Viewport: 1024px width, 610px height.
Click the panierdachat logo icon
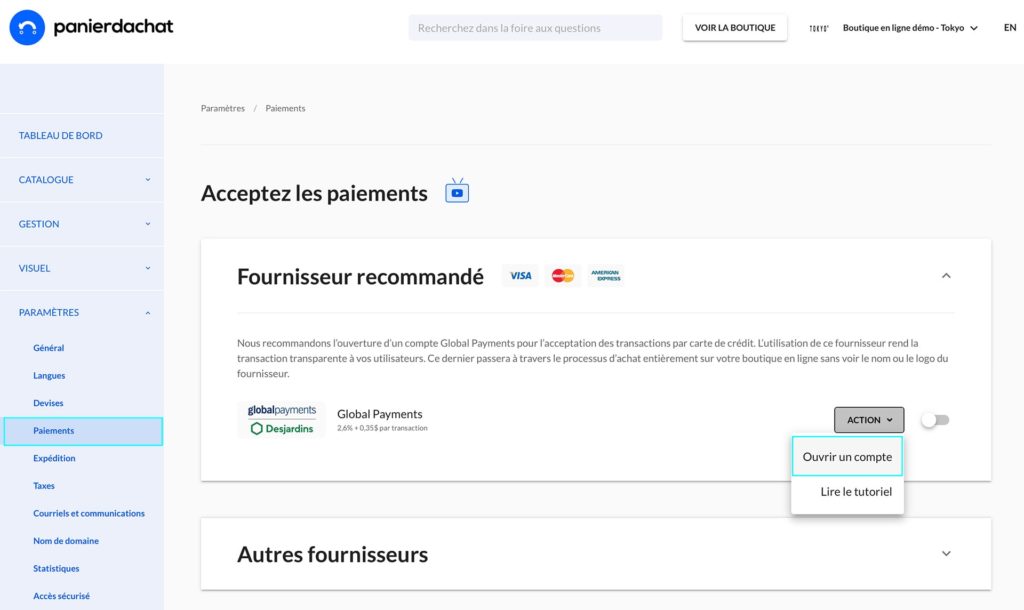coord(27,27)
